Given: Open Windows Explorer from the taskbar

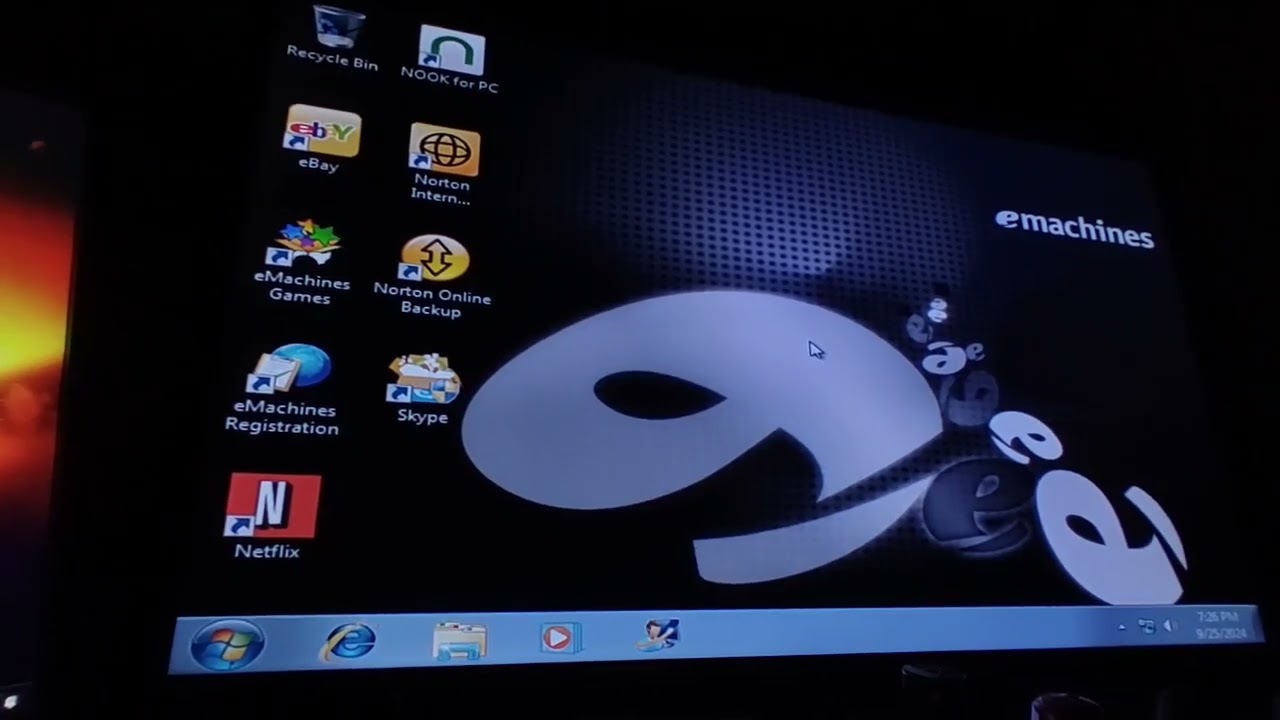Looking at the screenshot, I should 460,640.
